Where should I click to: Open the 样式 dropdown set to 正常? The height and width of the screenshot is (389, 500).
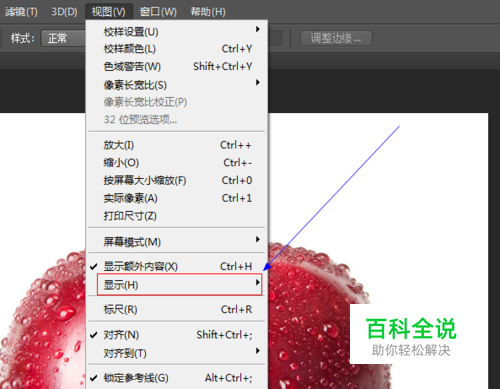(x=63, y=38)
